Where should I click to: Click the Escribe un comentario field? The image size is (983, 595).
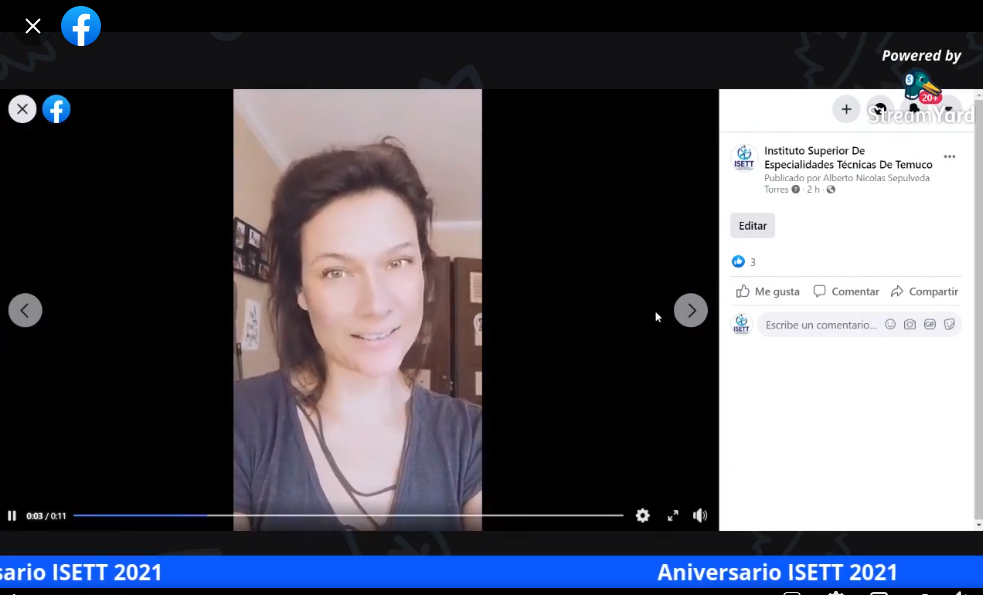point(820,325)
